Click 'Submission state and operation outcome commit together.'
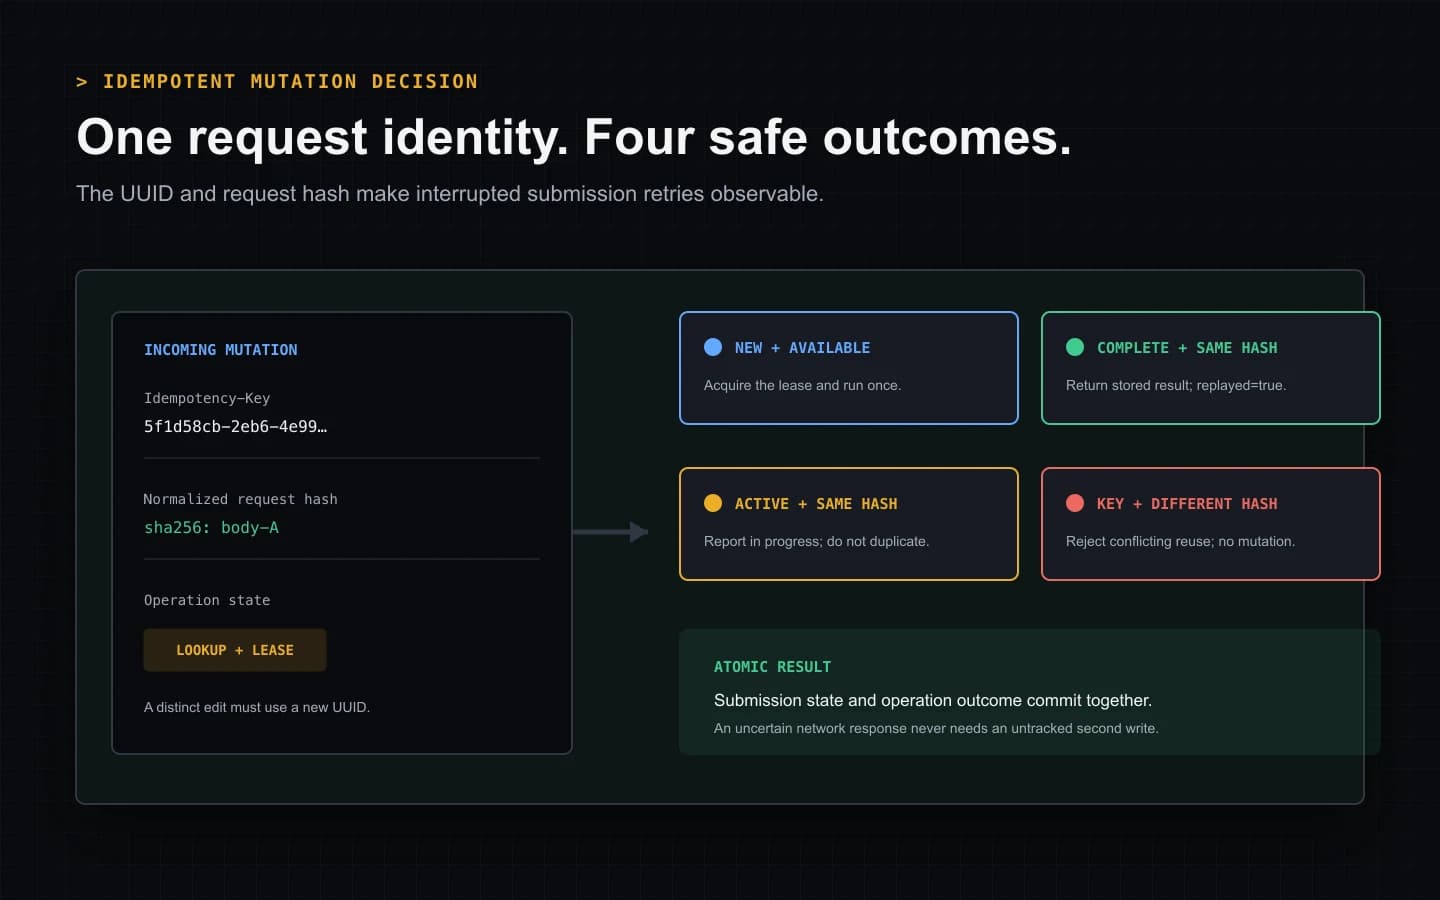 933,700
